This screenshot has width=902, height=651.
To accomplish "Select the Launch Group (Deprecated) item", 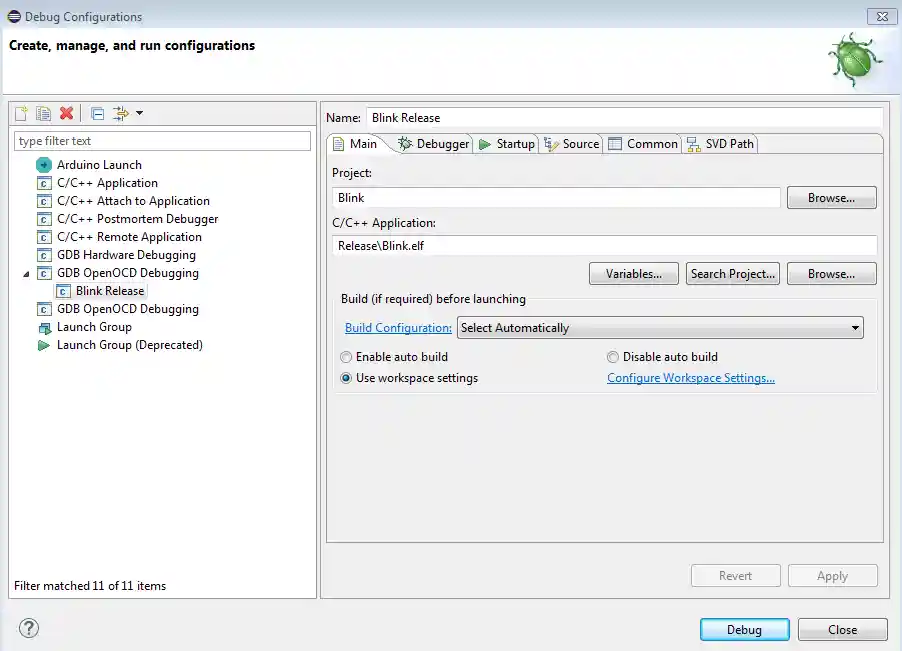I will point(129,345).
